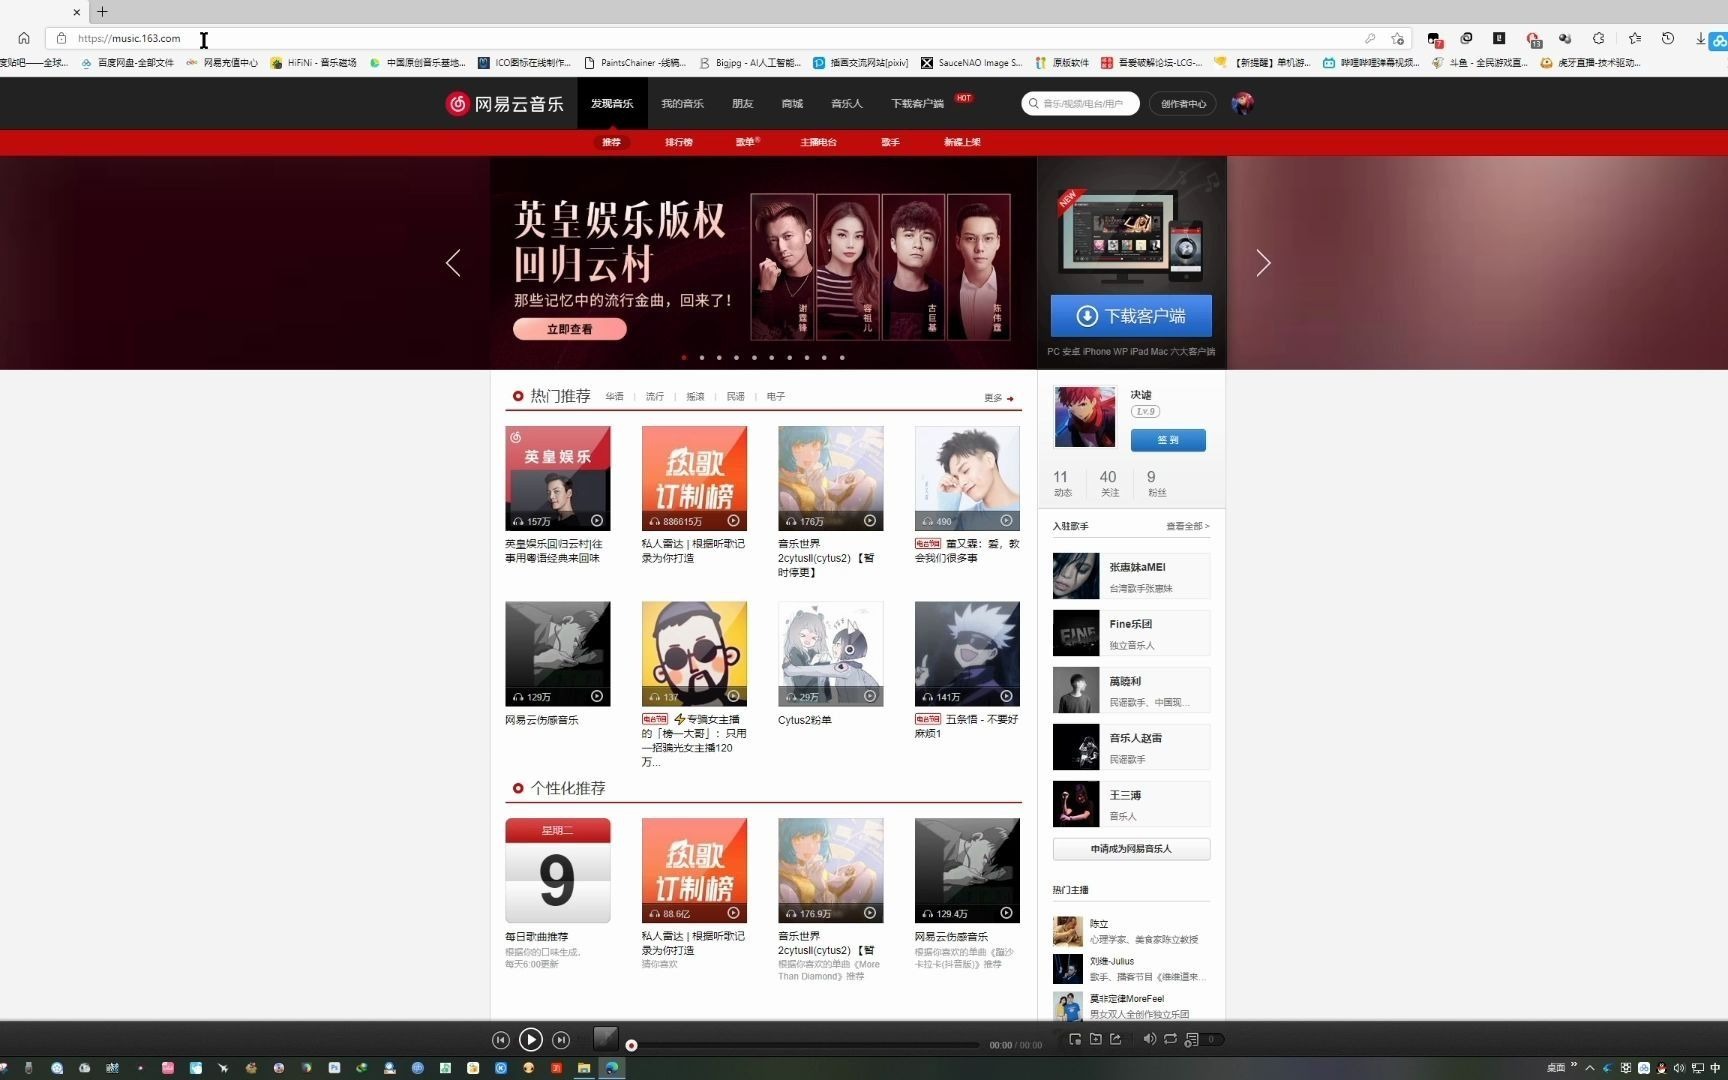Click the album cover thumbnail in the player bar
Viewport: 1728px width, 1080px height.
pyautogui.click(x=606, y=1039)
